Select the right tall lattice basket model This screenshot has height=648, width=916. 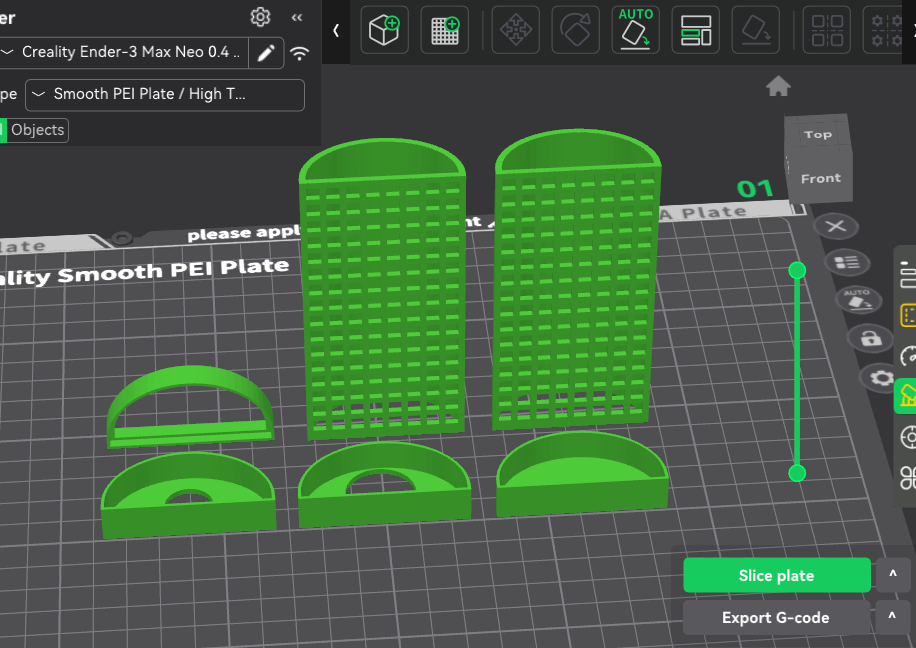point(576,278)
